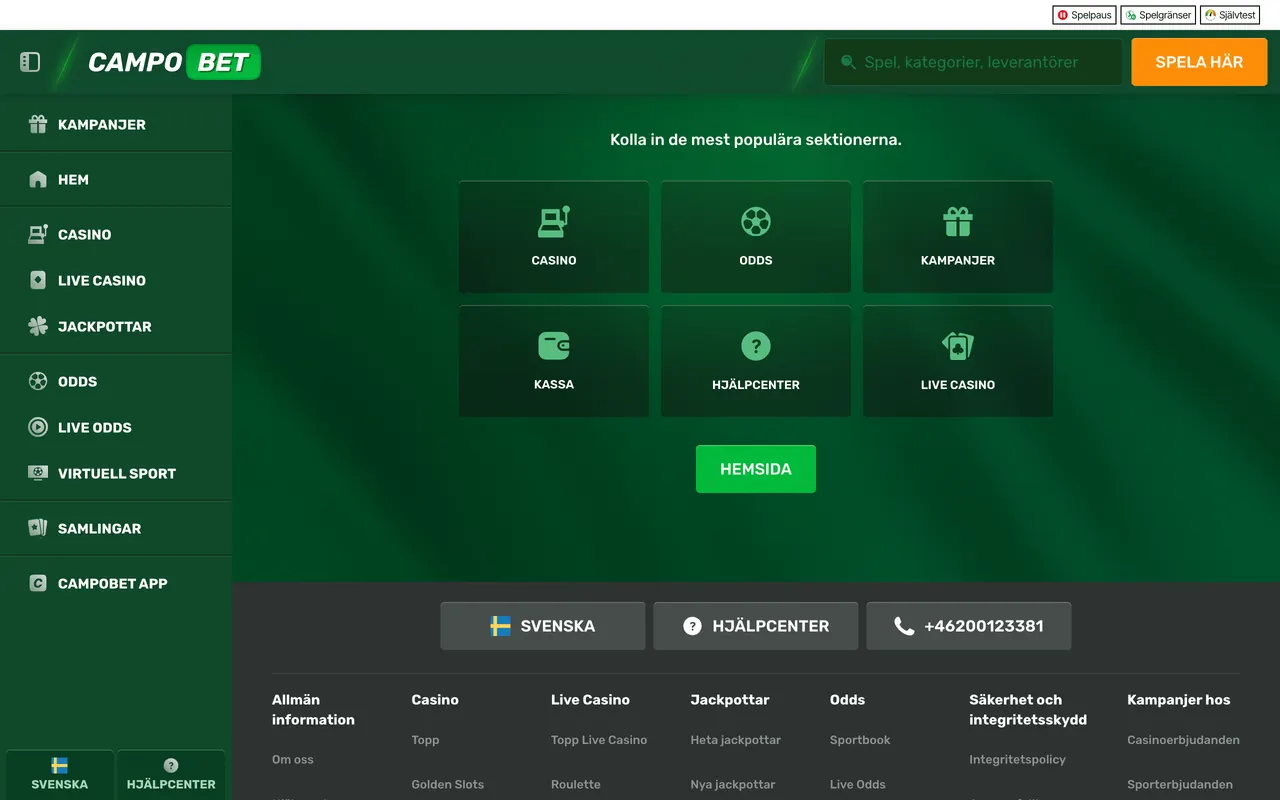Follow the Sportbook footer link
The image size is (1280, 800).
tap(860, 740)
